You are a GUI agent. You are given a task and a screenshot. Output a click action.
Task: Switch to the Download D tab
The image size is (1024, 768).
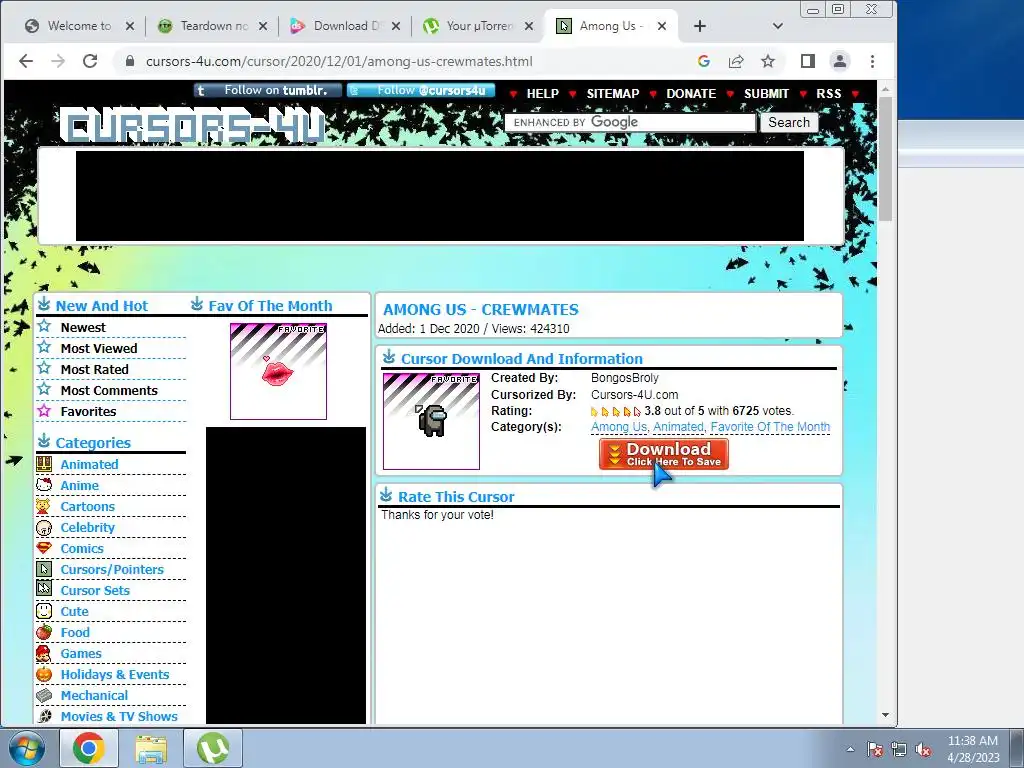click(x=347, y=26)
